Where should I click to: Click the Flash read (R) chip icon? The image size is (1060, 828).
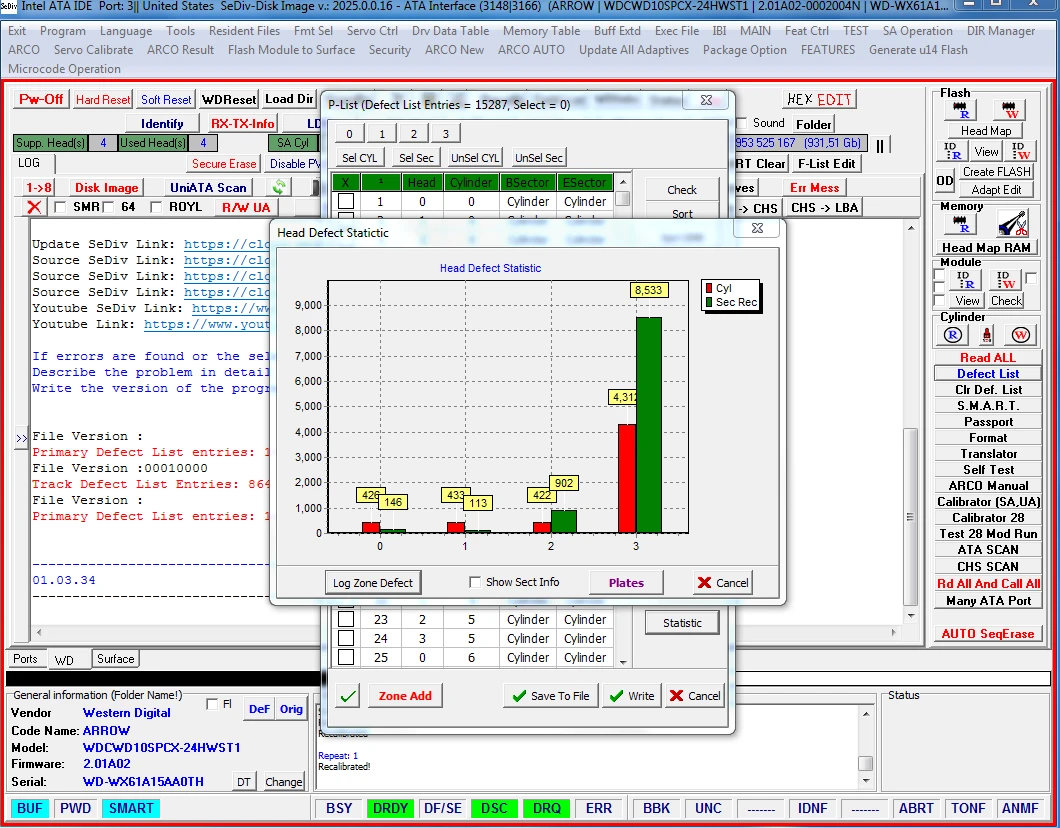(x=961, y=109)
